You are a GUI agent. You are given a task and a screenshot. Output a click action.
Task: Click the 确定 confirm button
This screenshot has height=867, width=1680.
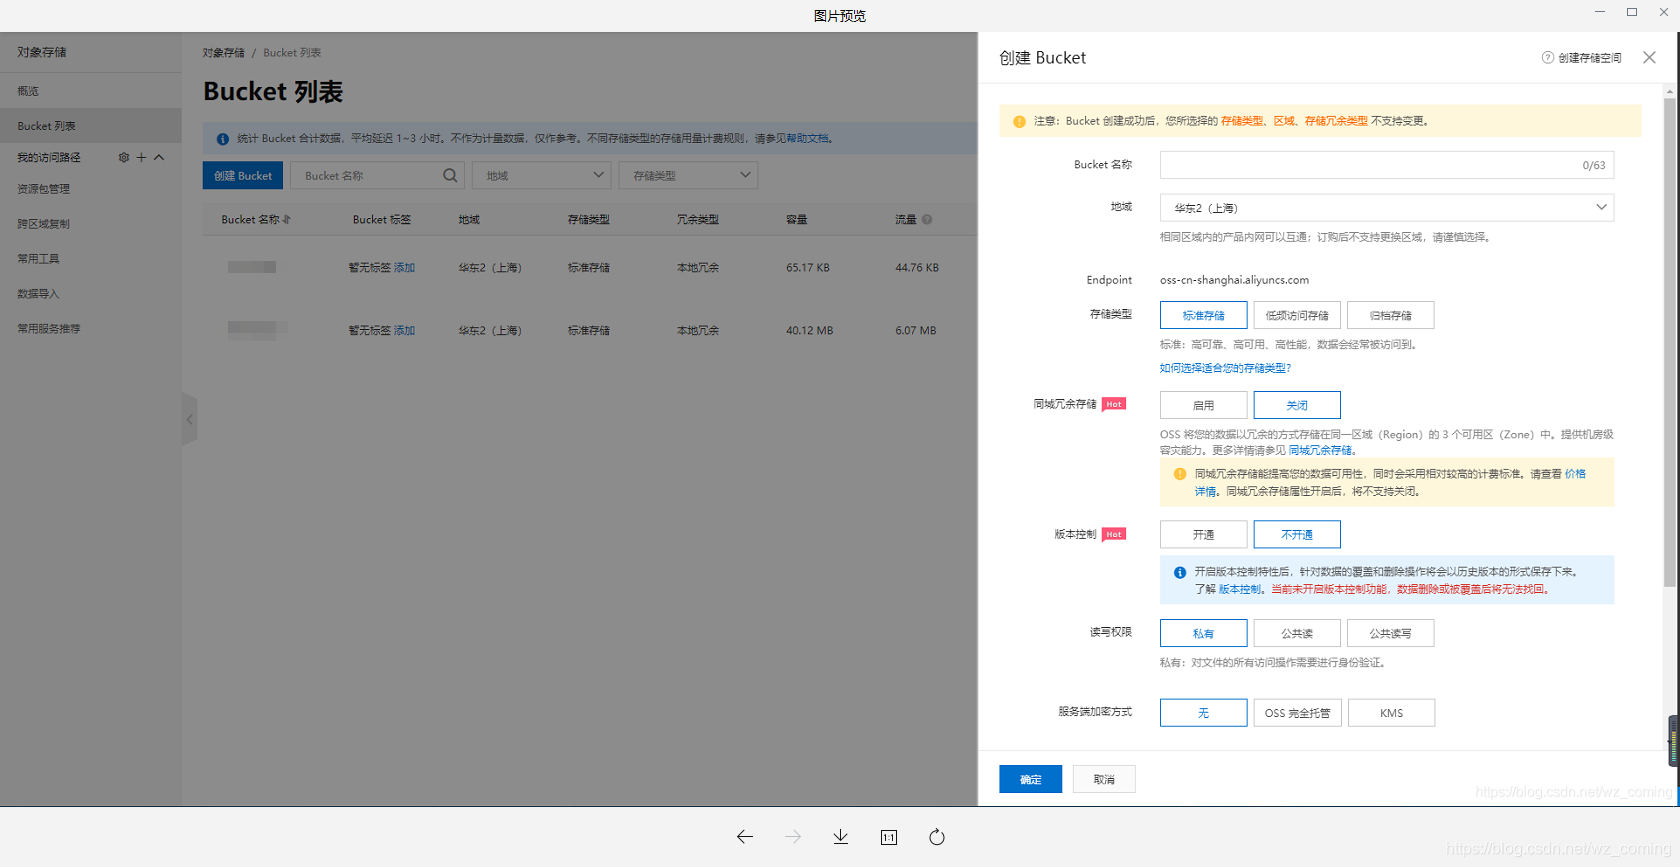pyautogui.click(x=1031, y=779)
